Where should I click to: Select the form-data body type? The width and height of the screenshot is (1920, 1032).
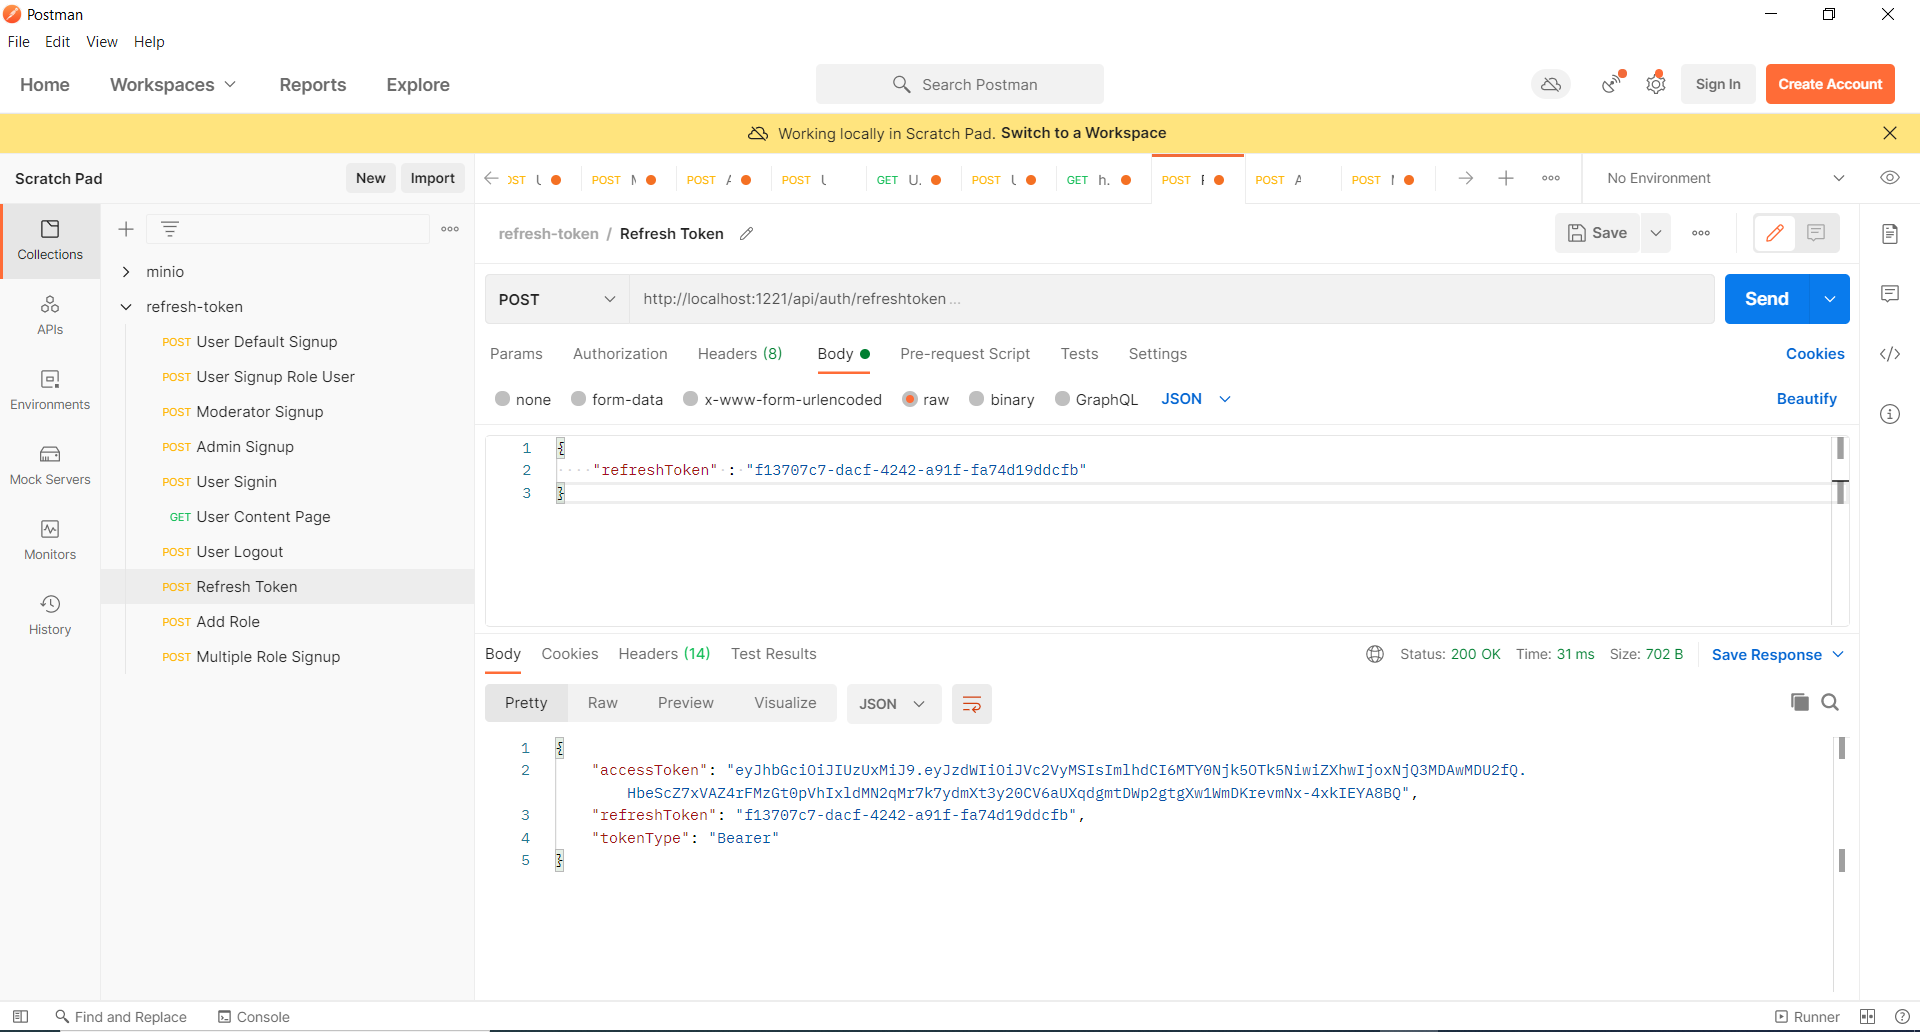578,399
